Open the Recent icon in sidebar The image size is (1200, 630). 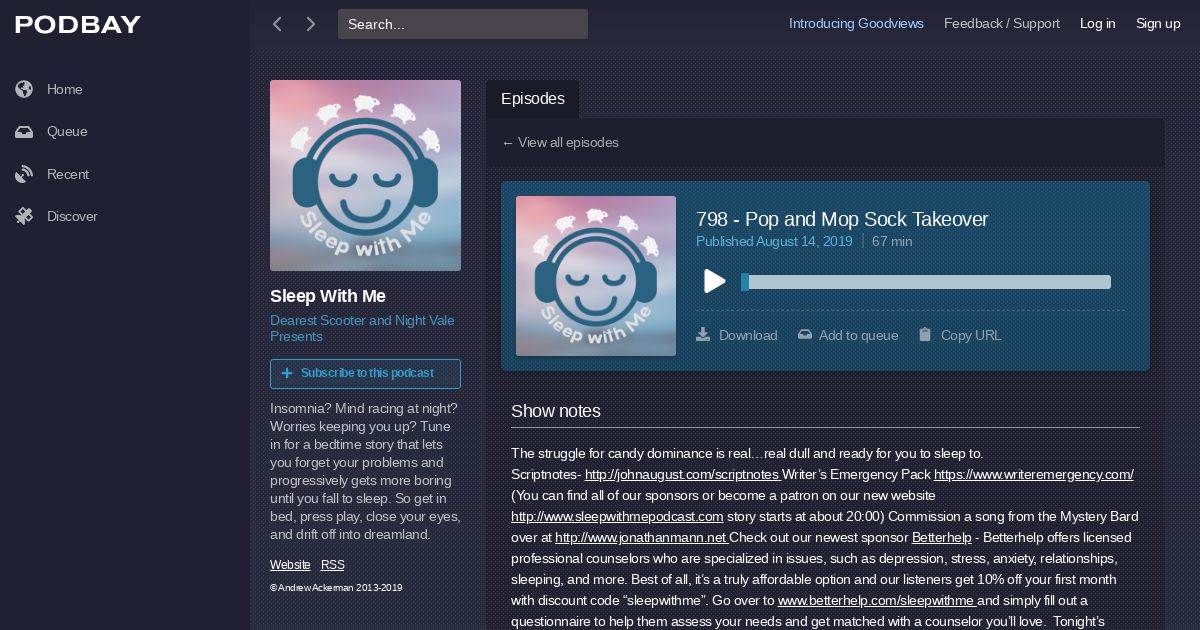click(x=24, y=174)
